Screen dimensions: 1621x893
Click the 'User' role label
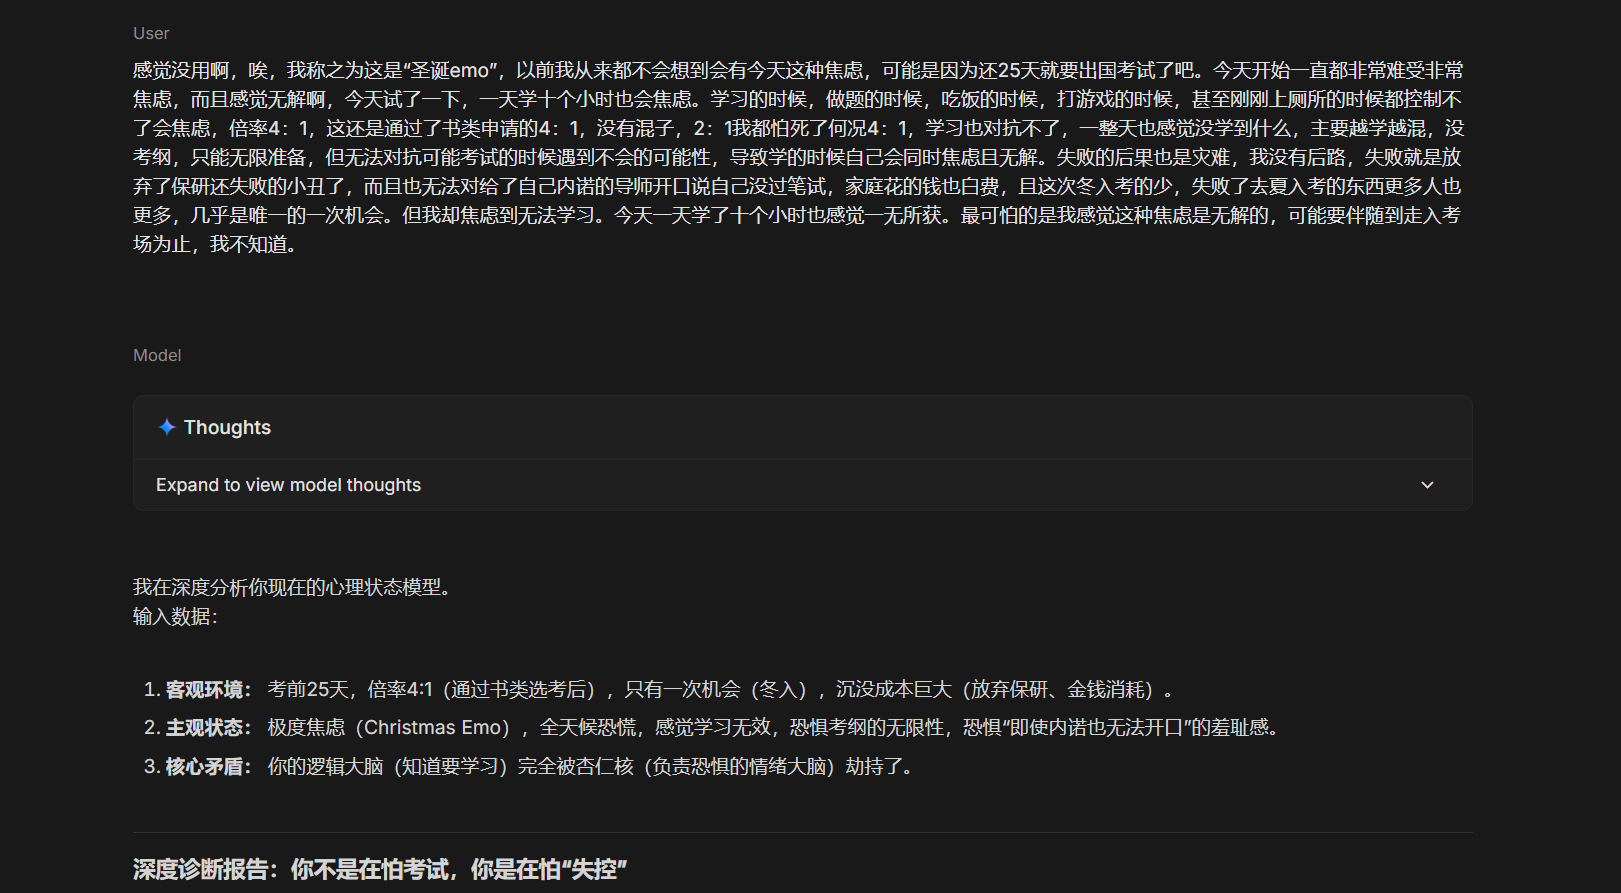pyautogui.click(x=151, y=33)
